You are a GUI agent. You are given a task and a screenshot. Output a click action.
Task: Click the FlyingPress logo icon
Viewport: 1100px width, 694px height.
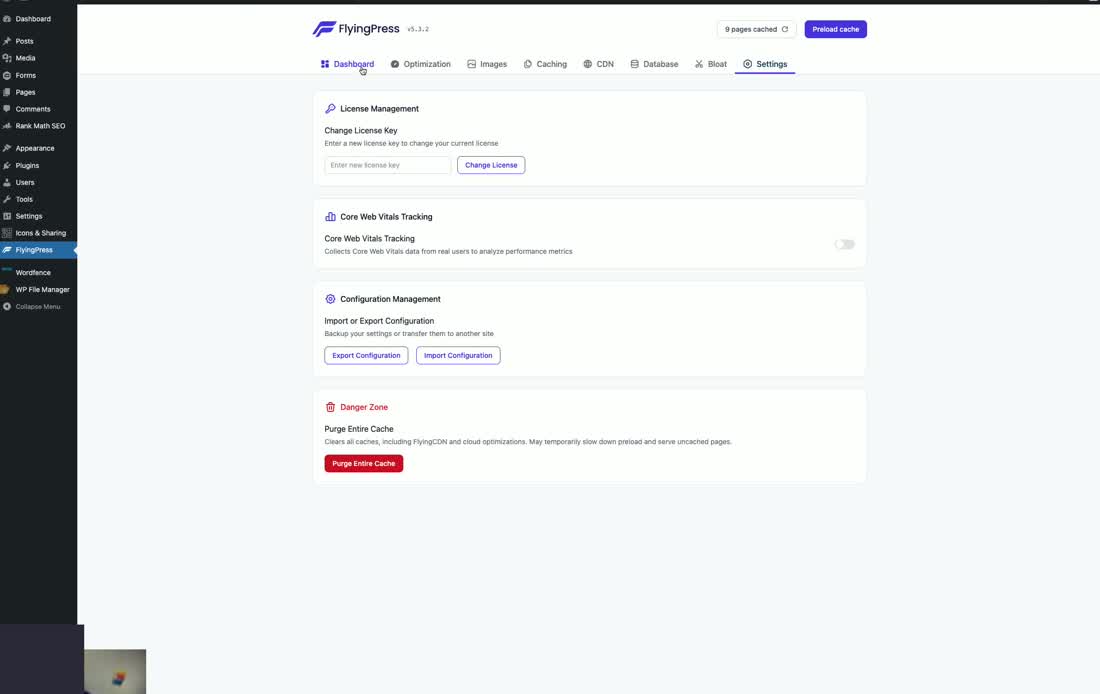pos(323,29)
